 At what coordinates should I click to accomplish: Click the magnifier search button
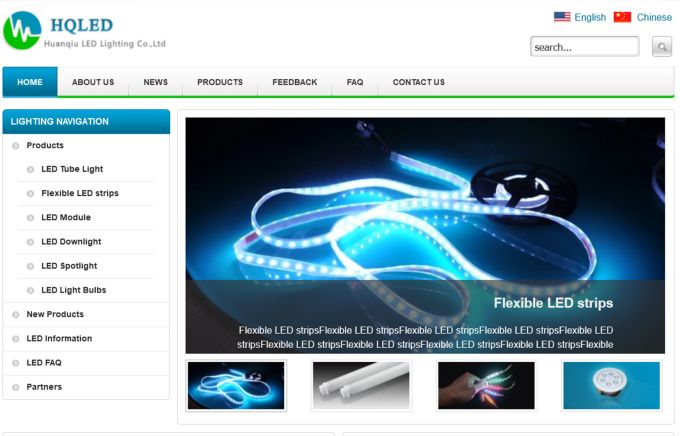tap(662, 46)
